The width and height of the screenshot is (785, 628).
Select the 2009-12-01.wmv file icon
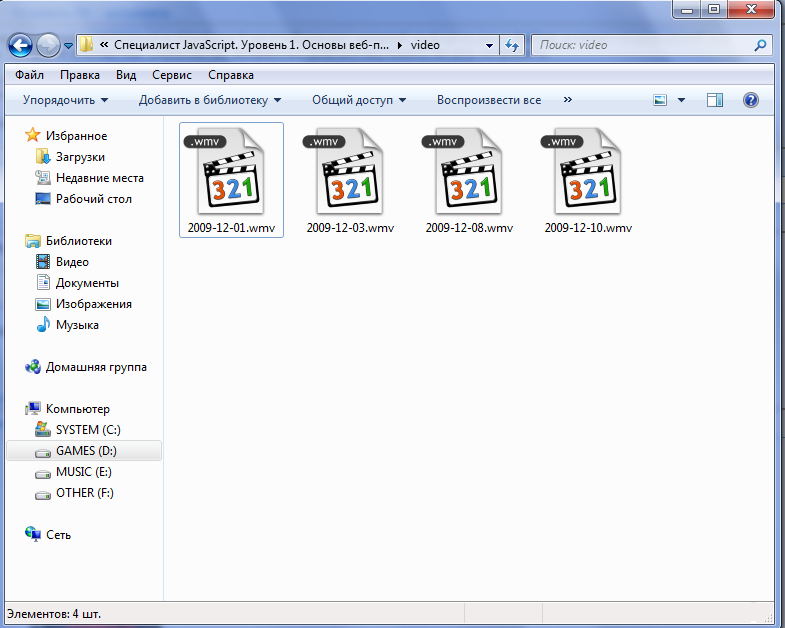click(231, 171)
